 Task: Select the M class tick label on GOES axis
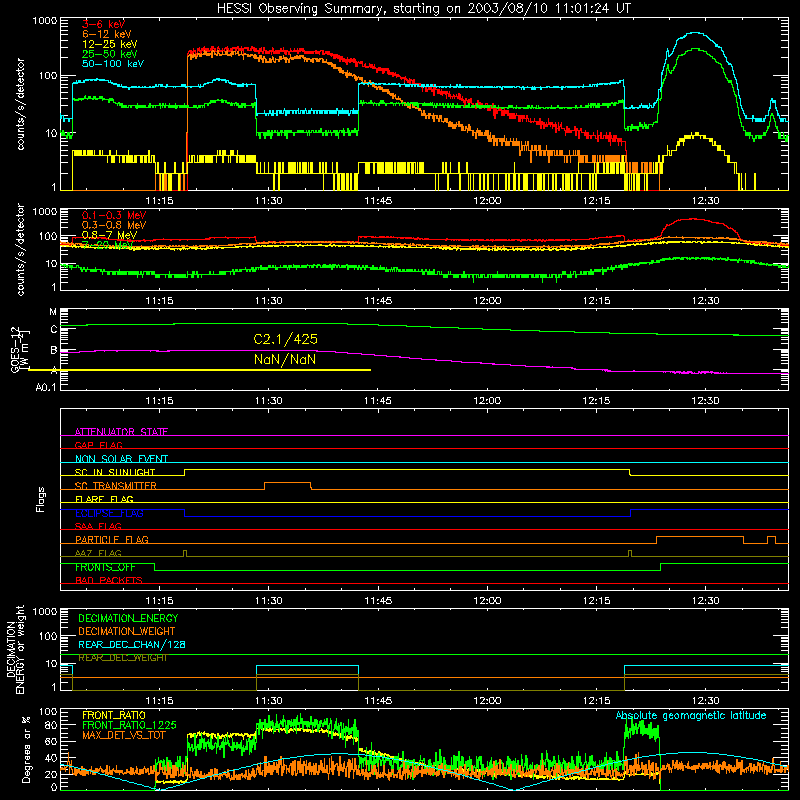[x=53, y=312]
